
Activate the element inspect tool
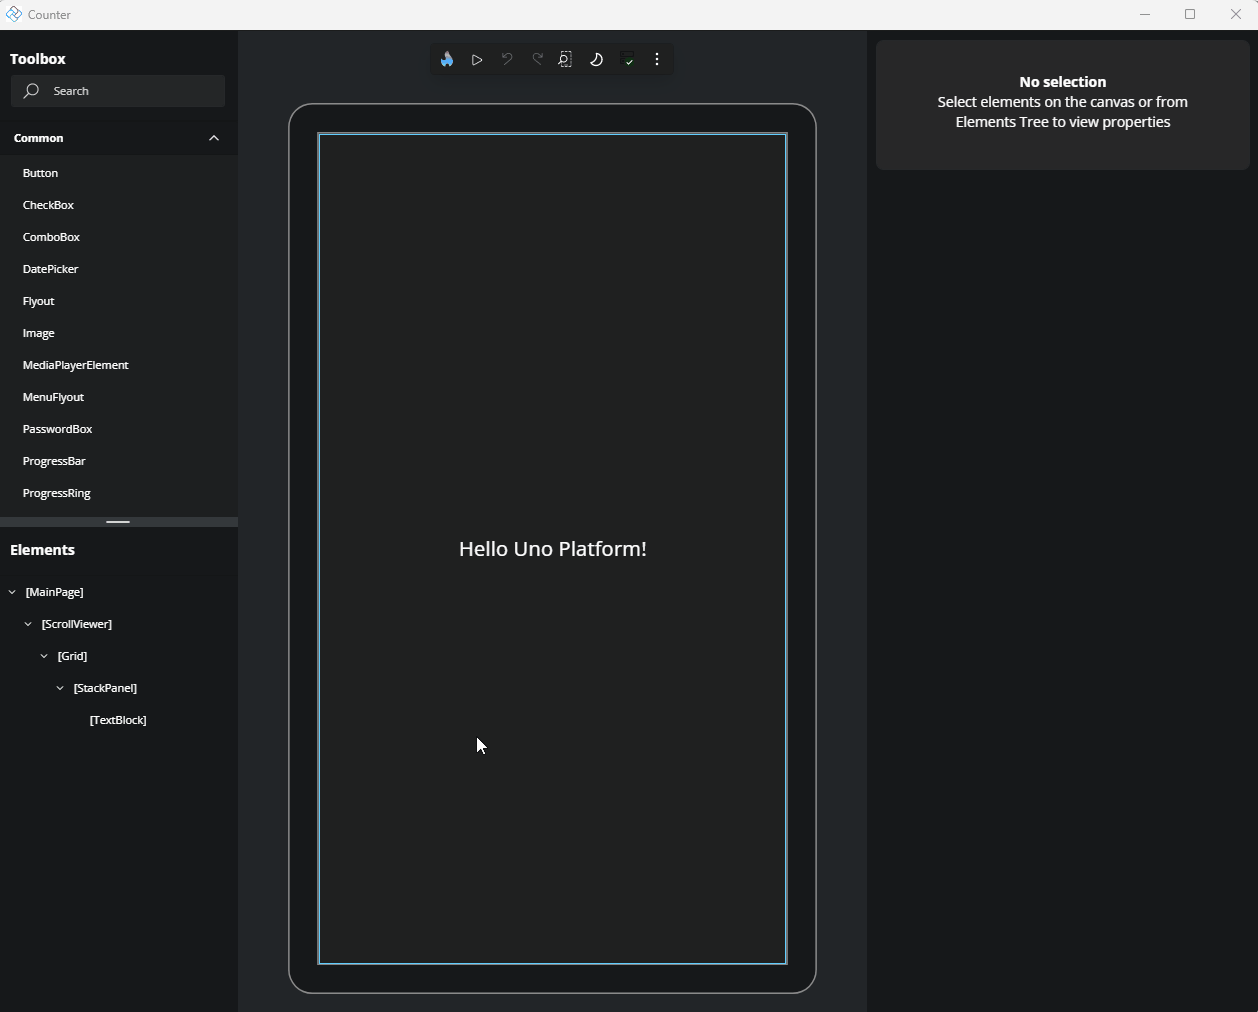coord(566,59)
